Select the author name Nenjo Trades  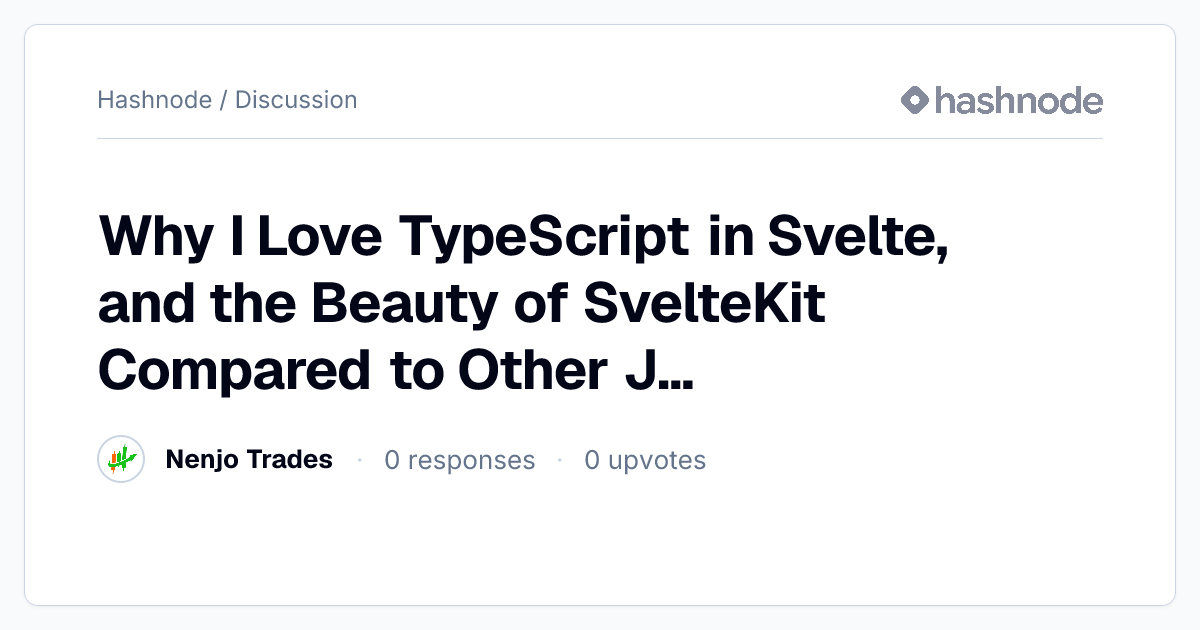(x=249, y=460)
